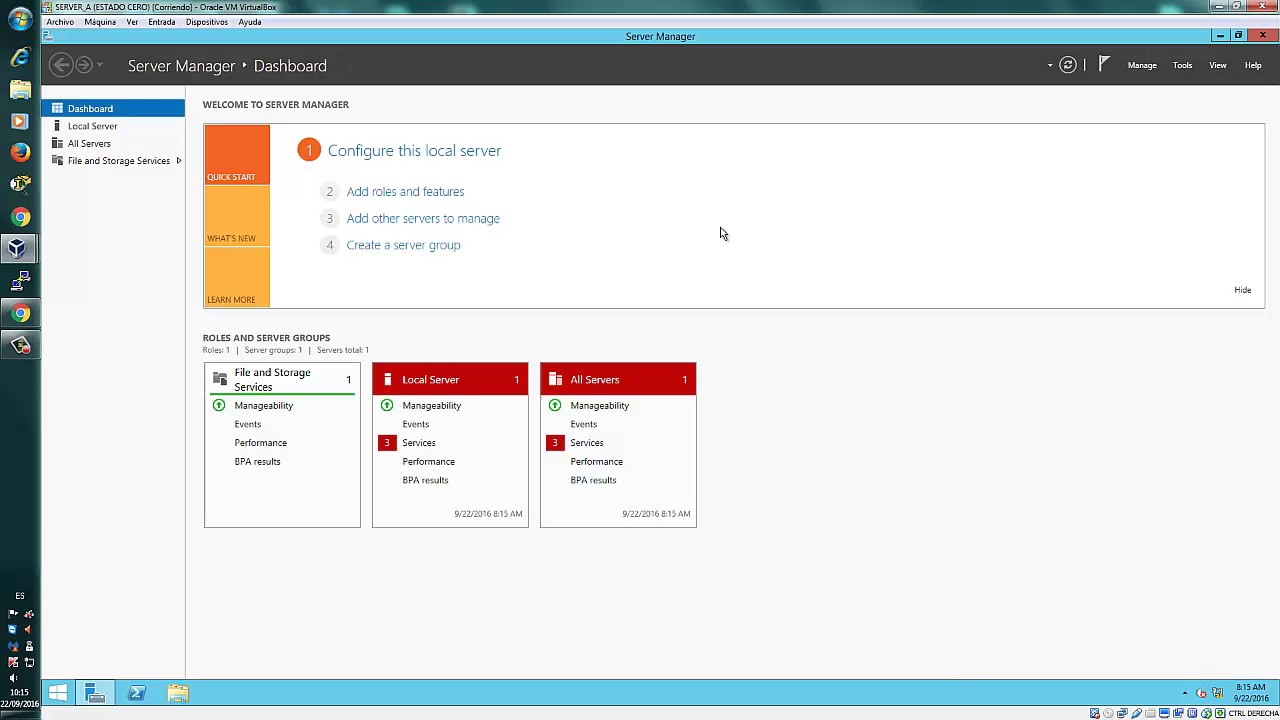Open Windows Explorer folder on host taskbar

(20, 89)
